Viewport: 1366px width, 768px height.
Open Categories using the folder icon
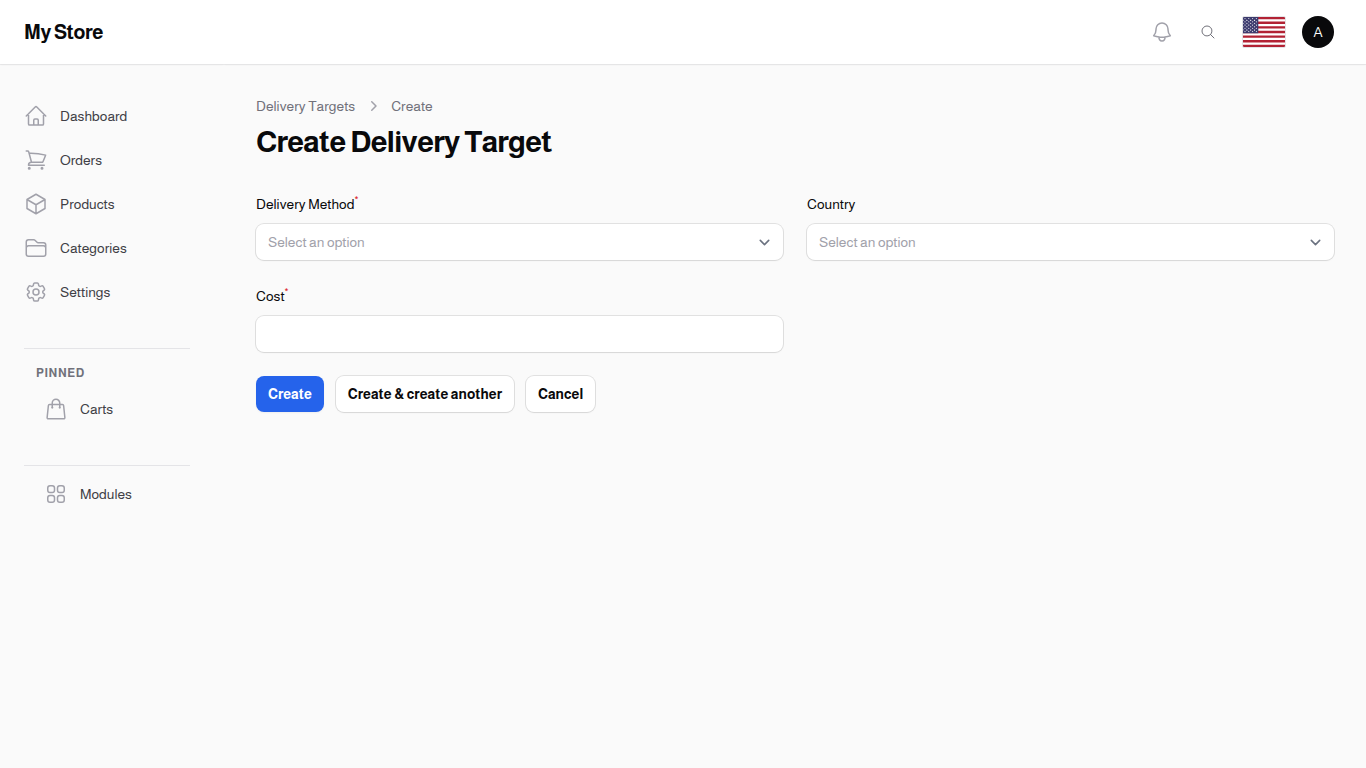(x=36, y=247)
